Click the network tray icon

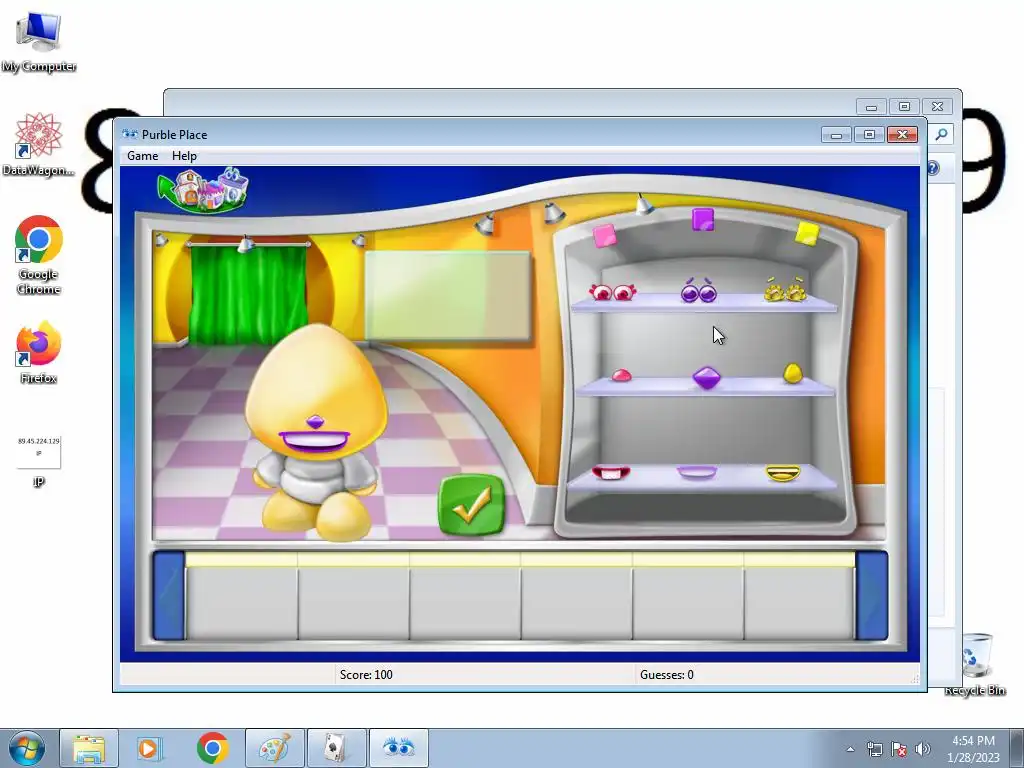[874, 749]
